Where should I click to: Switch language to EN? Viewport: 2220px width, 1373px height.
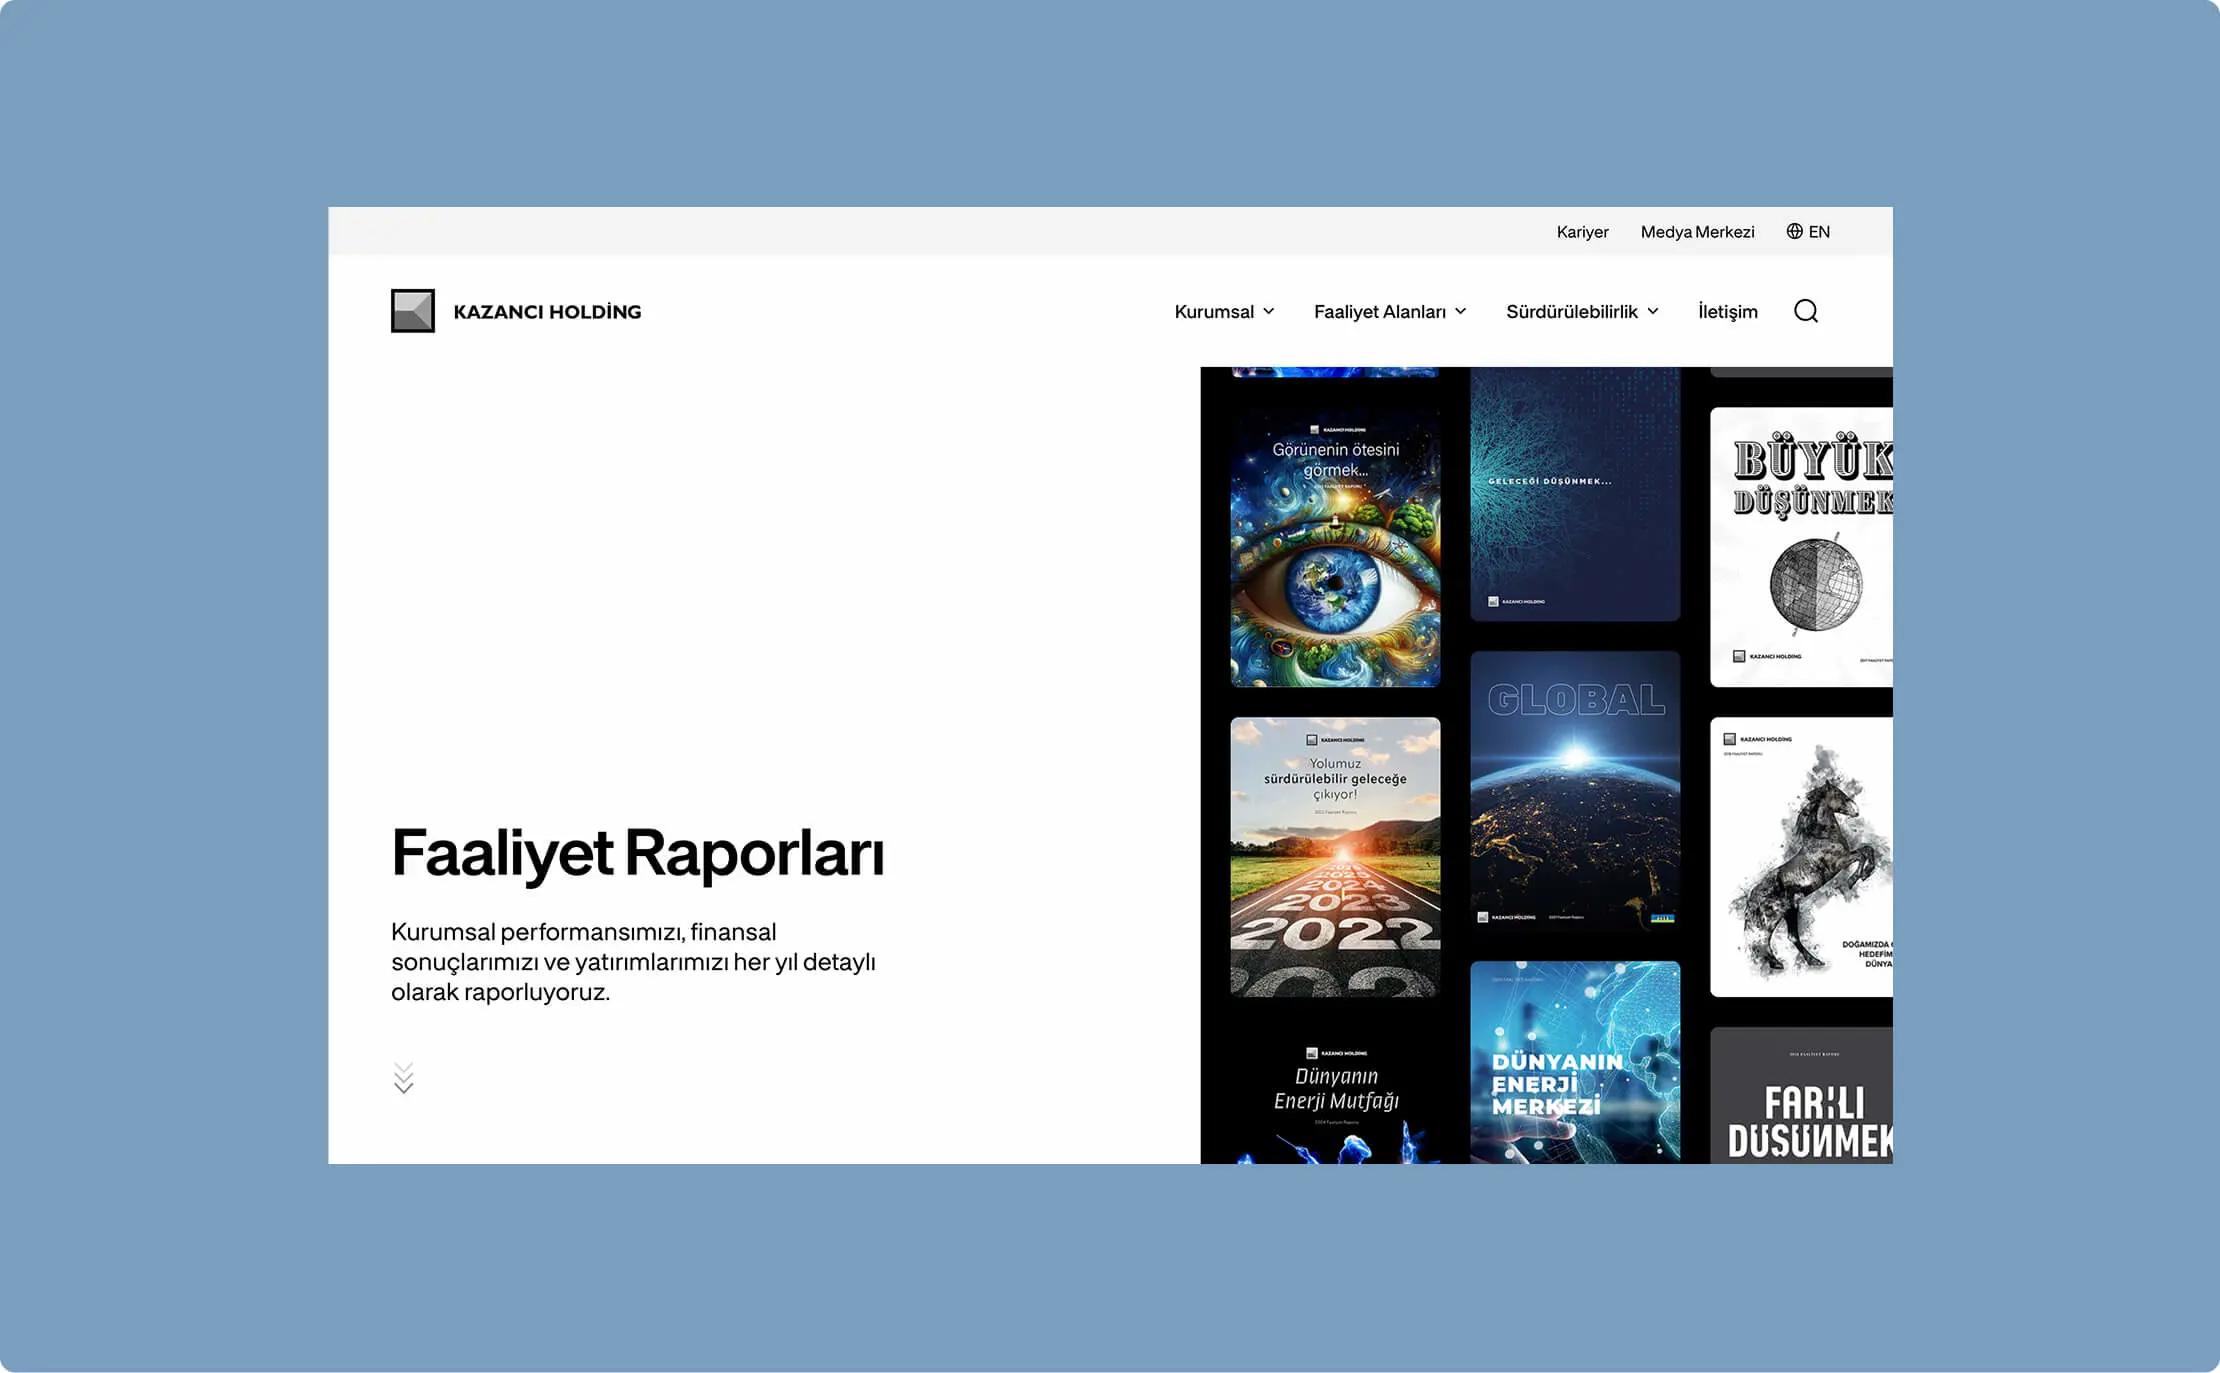(1819, 232)
